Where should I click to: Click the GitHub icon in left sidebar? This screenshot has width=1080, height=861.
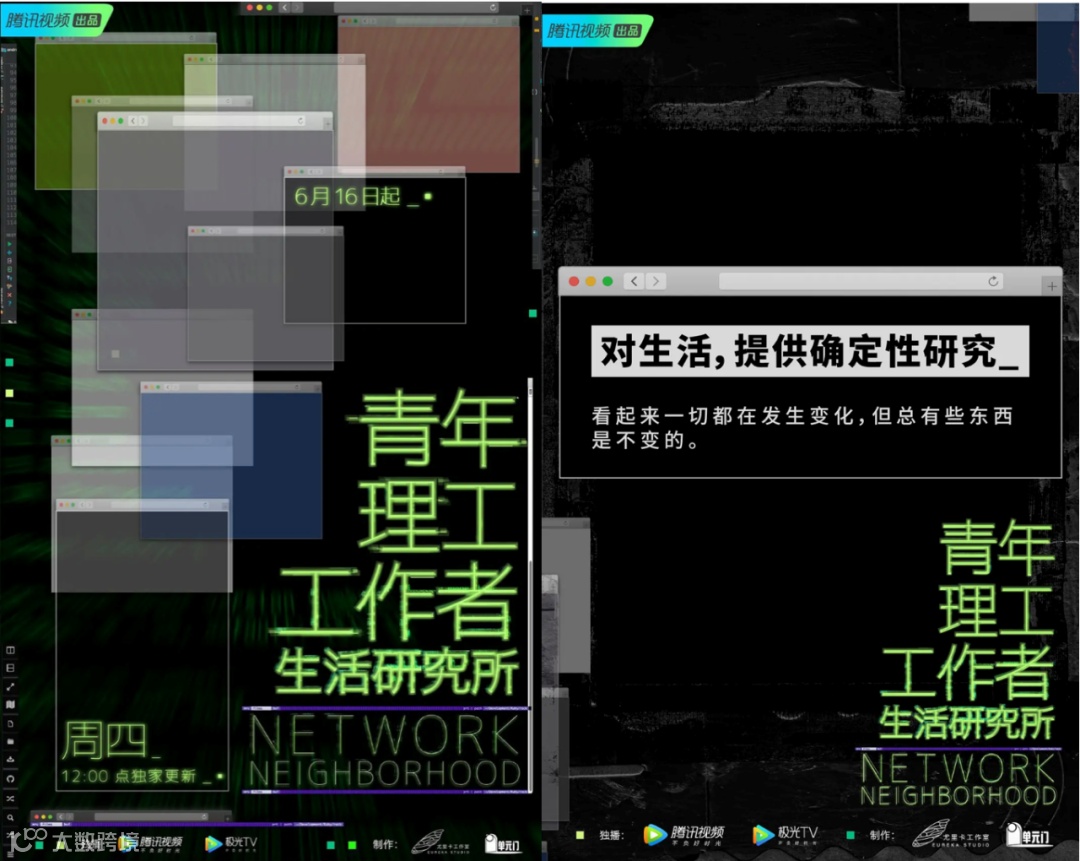[10, 779]
